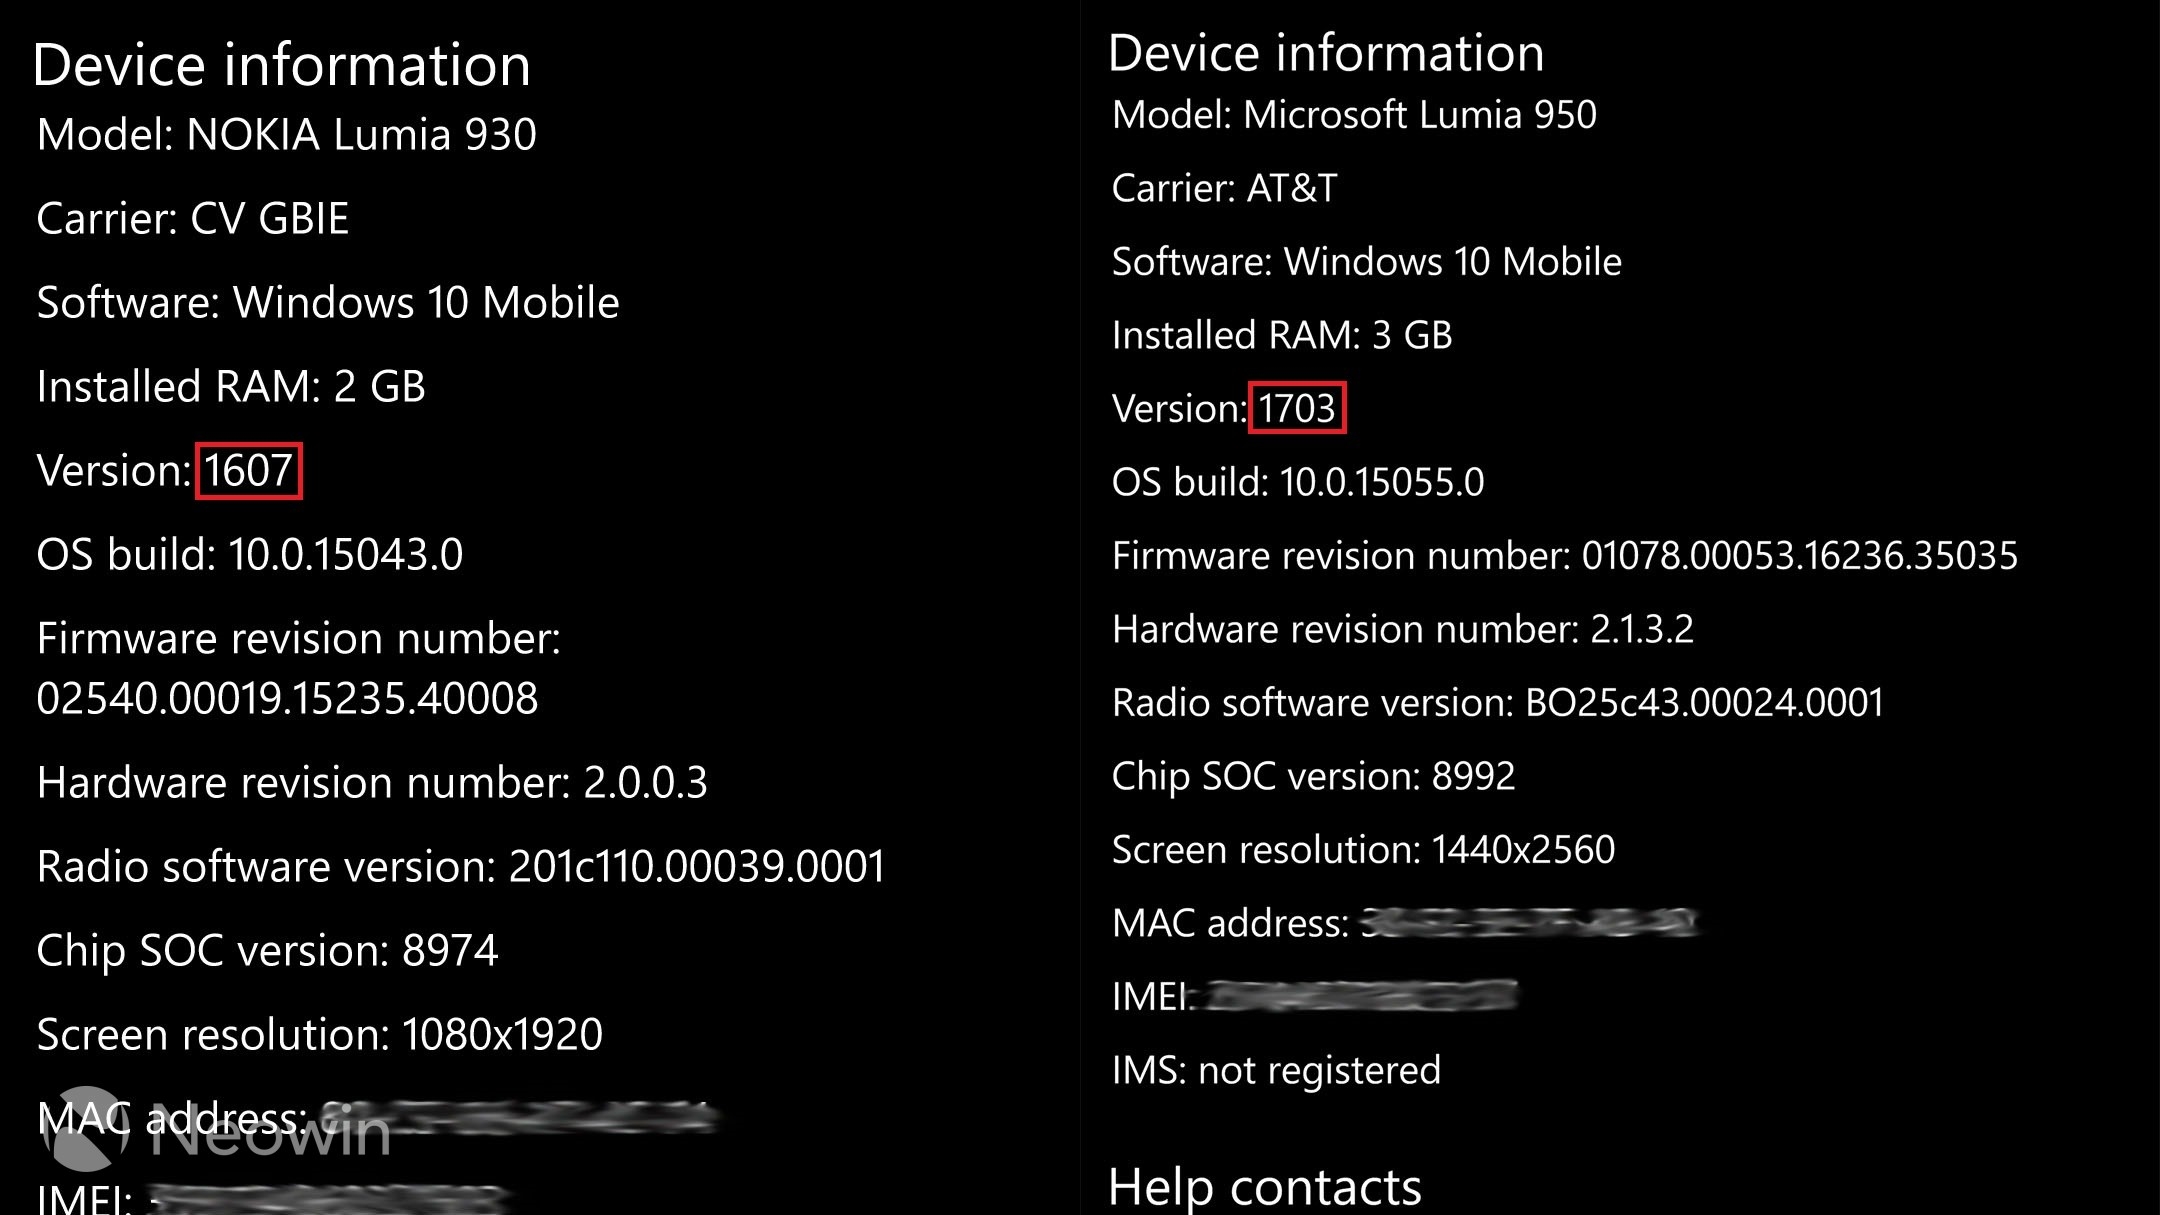The width and height of the screenshot is (2160, 1215).
Task: Select Chip SOC version 8974 line
Action: coord(267,950)
